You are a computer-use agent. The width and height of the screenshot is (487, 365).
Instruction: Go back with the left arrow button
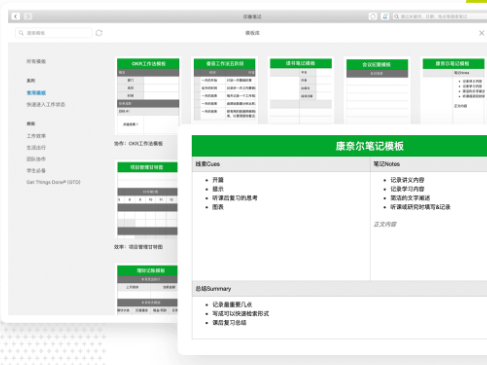[x=16, y=16]
